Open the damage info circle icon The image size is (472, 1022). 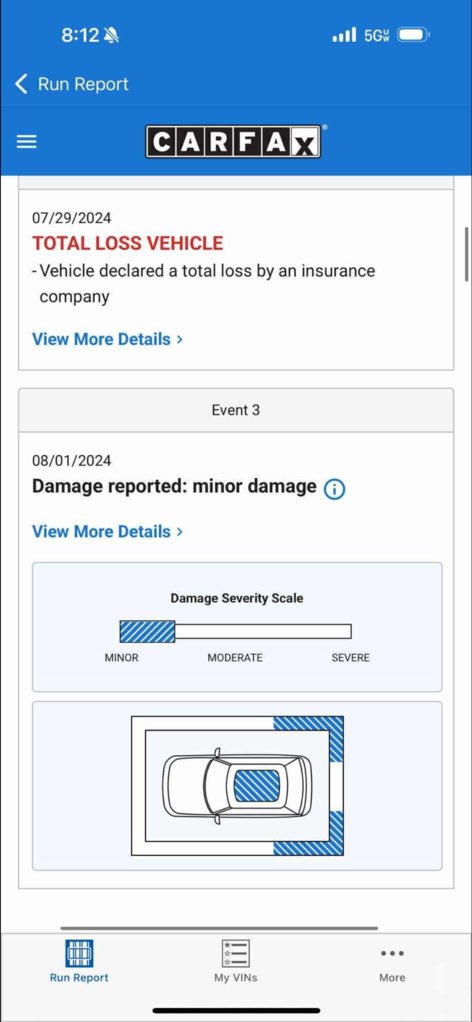click(x=334, y=489)
